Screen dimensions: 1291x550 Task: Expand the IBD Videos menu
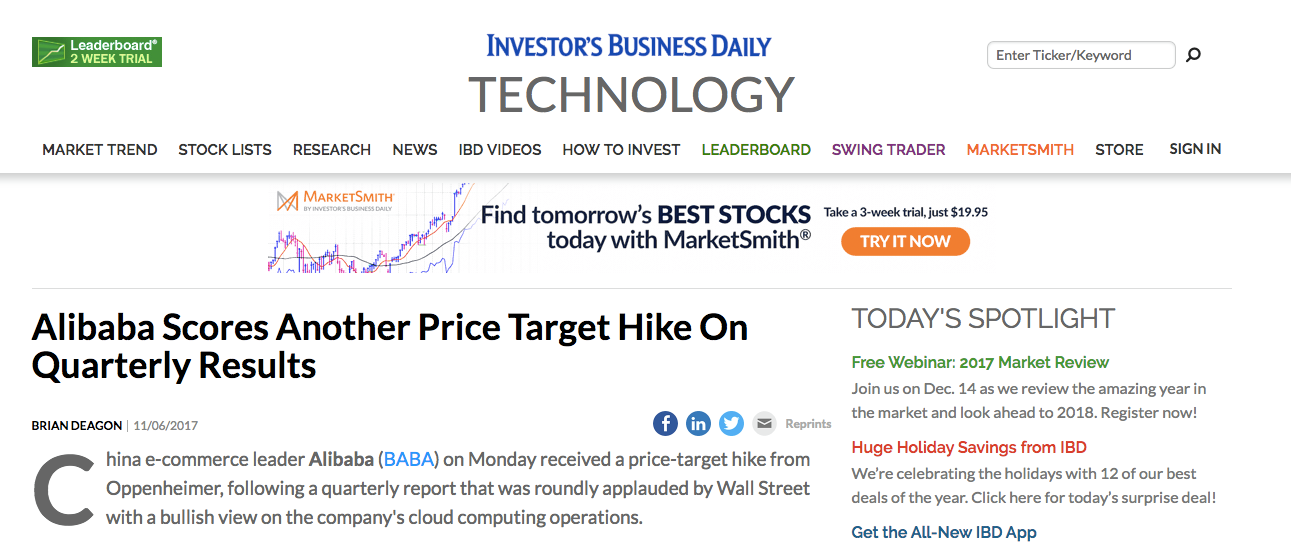pyautogui.click(x=500, y=149)
